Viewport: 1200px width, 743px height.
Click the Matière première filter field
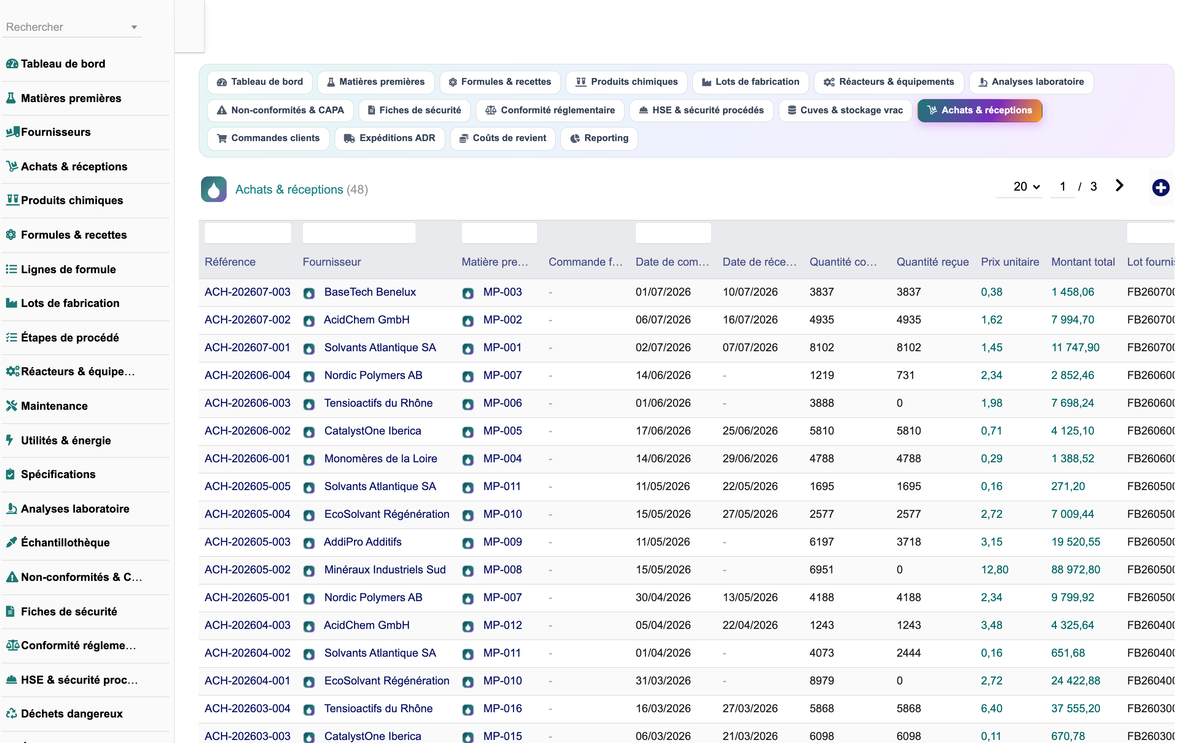(499, 233)
